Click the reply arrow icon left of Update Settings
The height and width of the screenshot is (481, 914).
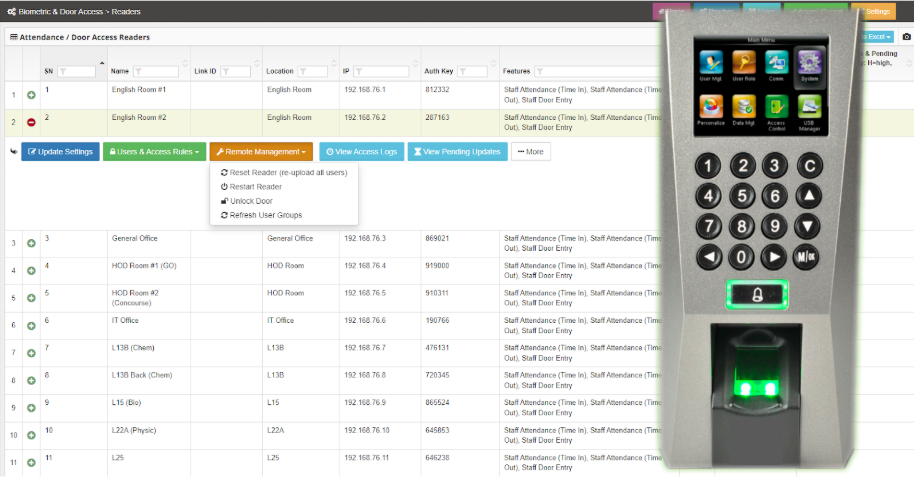pyautogui.click(x=13, y=152)
